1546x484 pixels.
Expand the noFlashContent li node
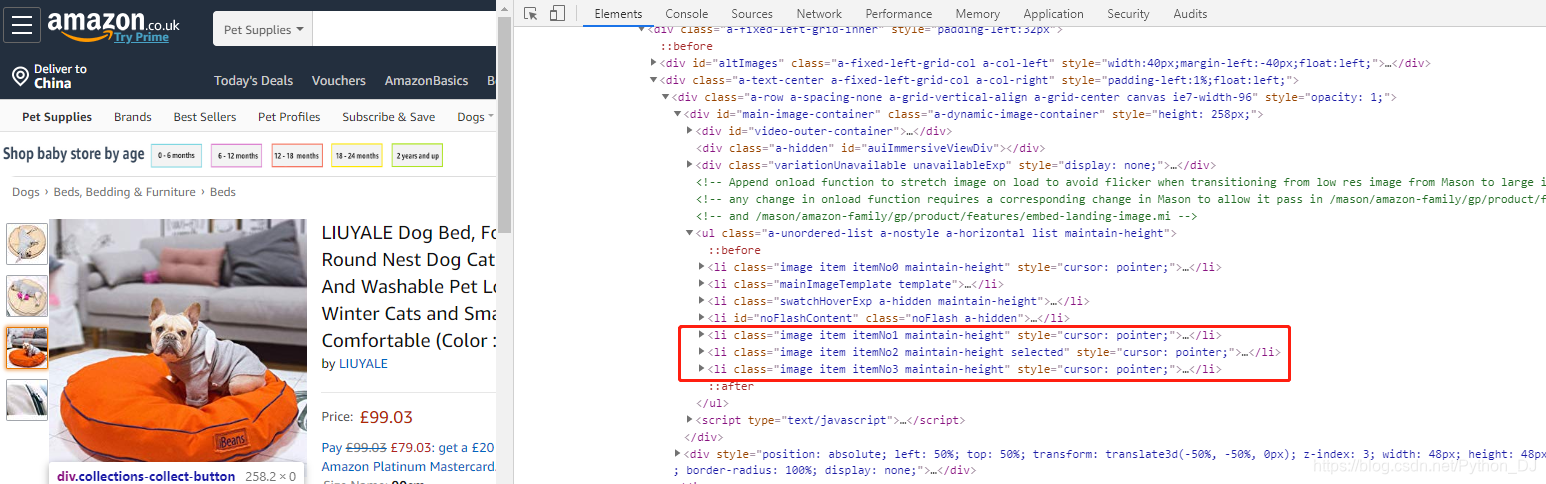[701, 318]
